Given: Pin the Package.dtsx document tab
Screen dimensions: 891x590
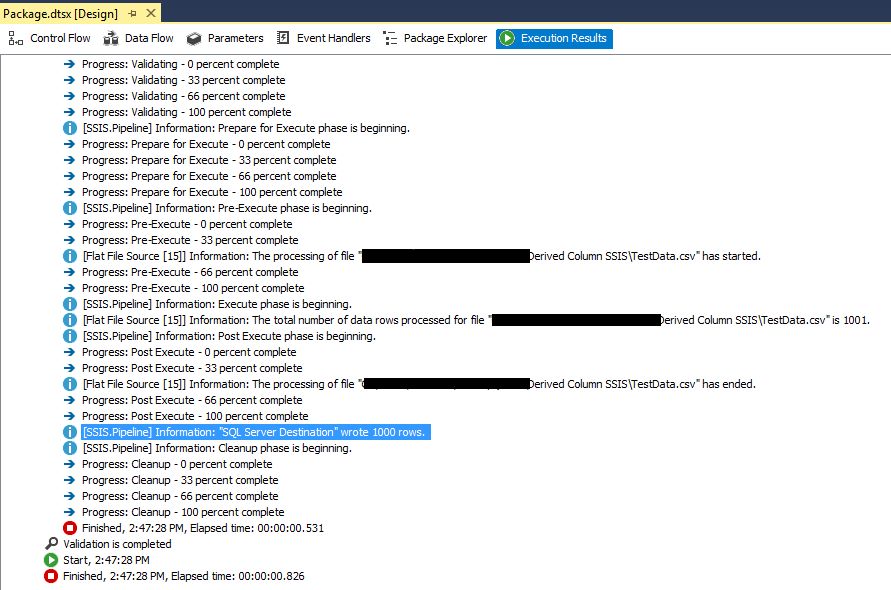Looking at the screenshot, I should click(132, 13).
